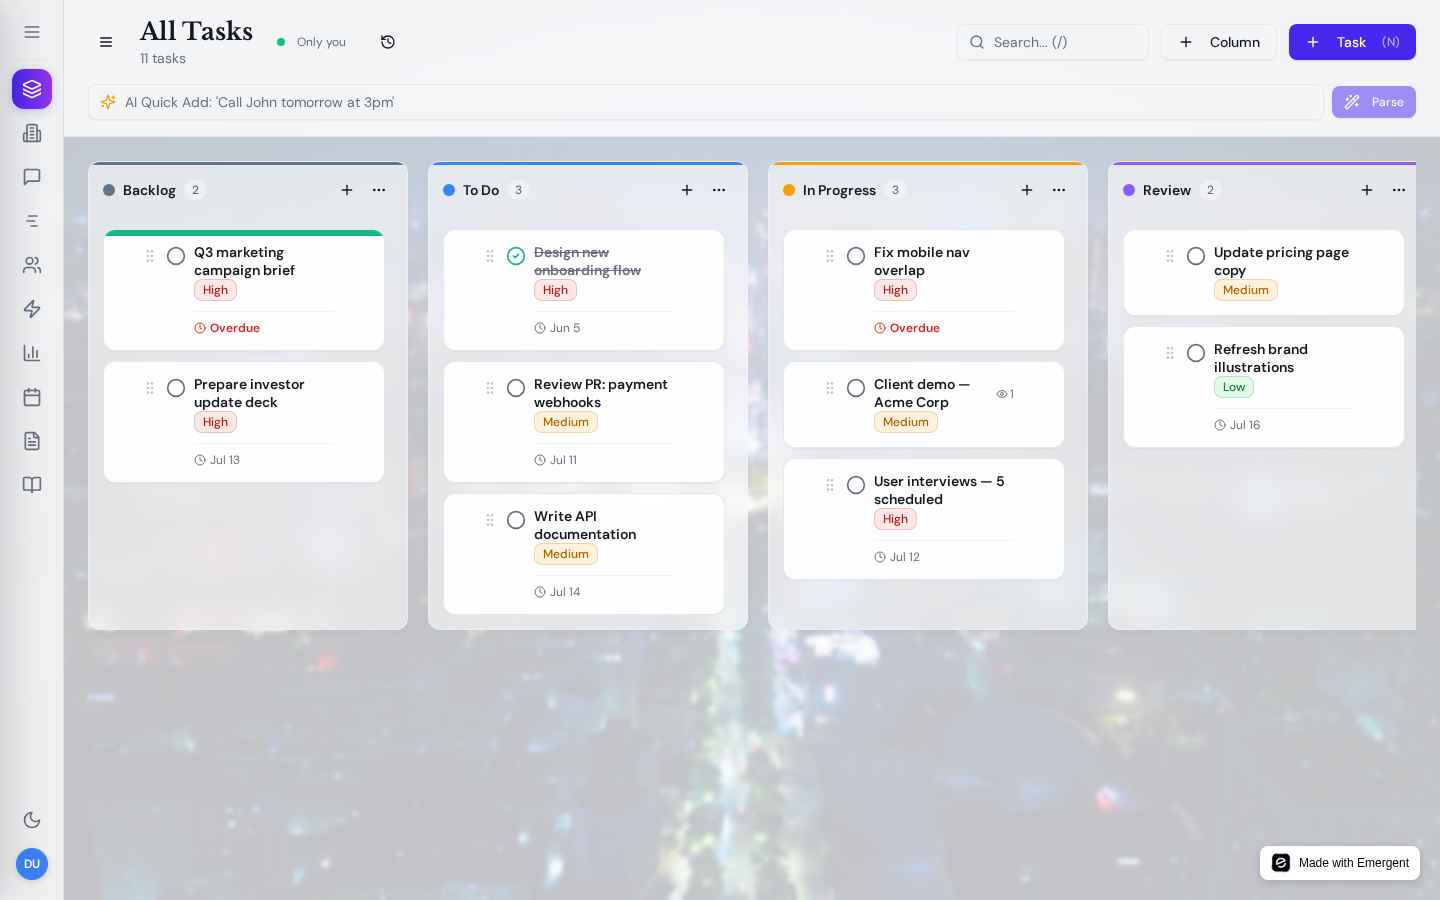This screenshot has height=900, width=1440.
Task: Select the Review column header
Action: point(1167,190)
